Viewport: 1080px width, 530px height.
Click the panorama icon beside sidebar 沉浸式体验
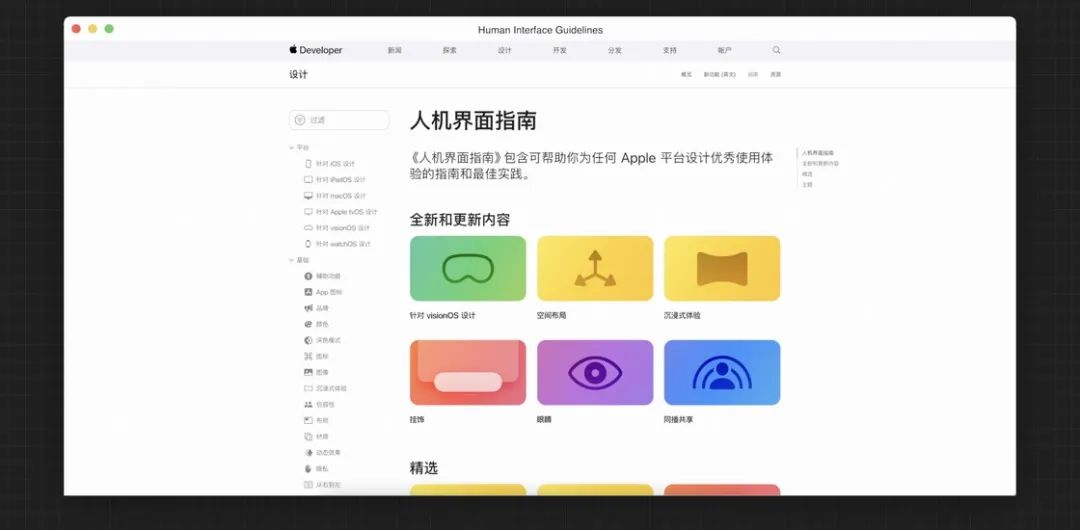coord(308,389)
